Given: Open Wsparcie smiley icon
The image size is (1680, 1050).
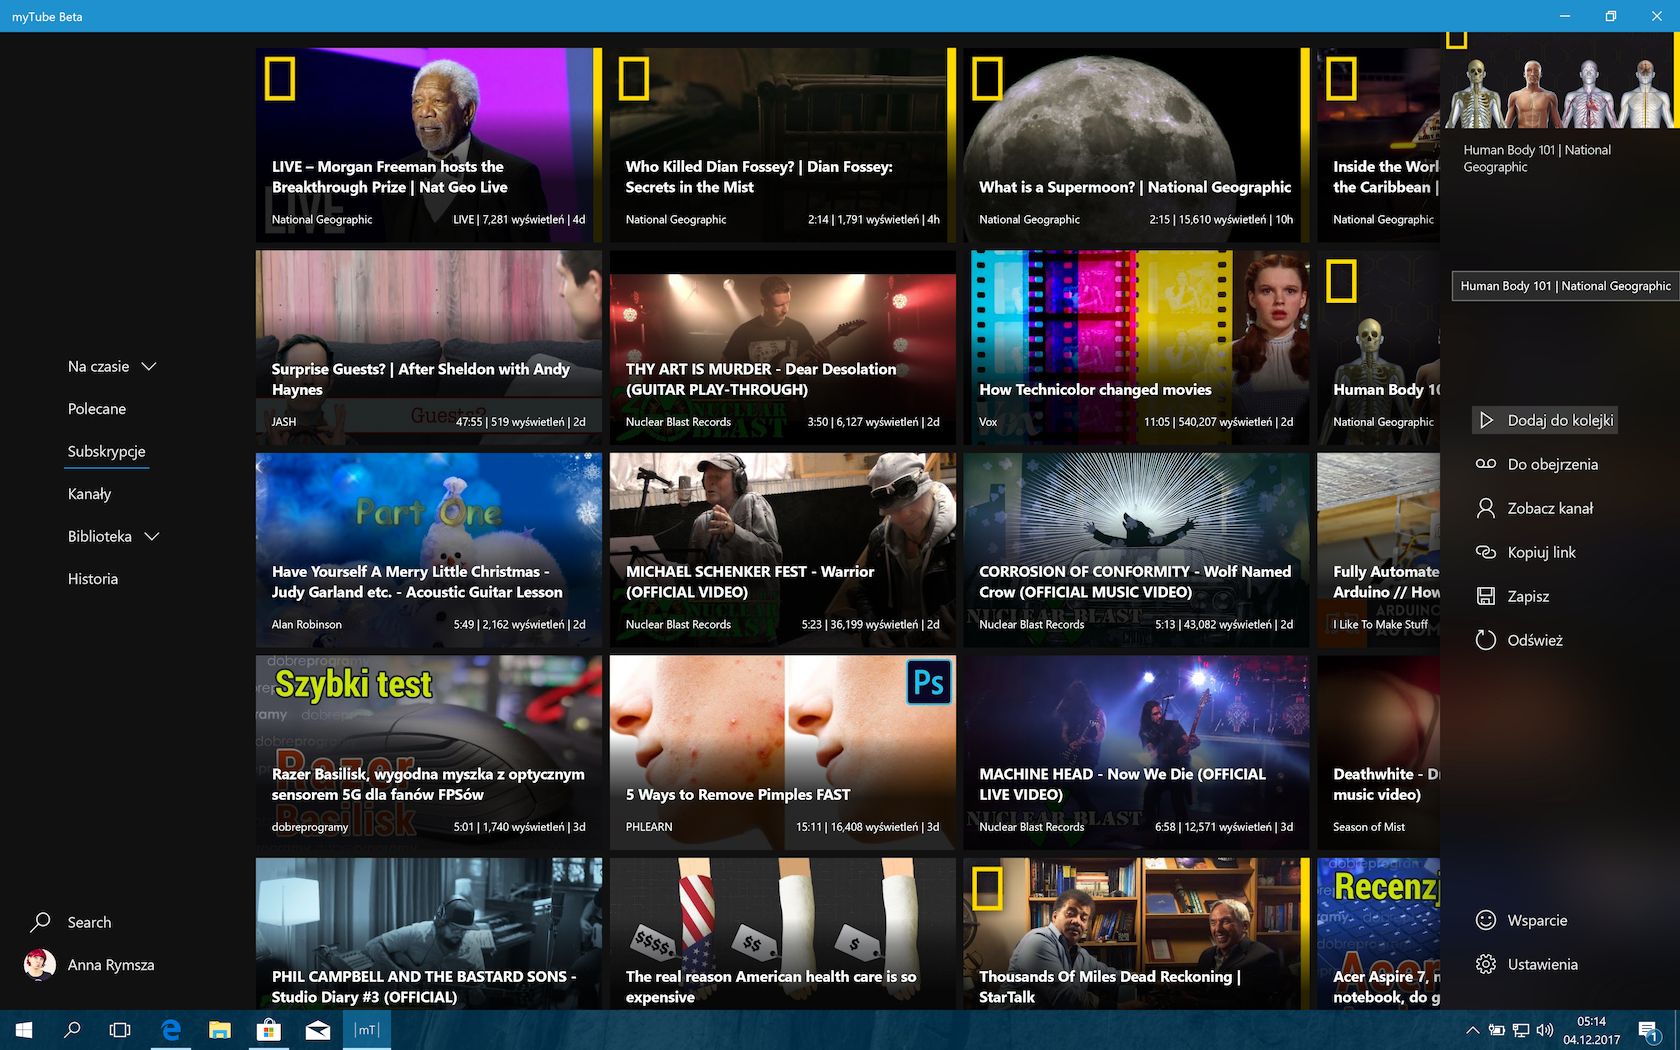Looking at the screenshot, I should 1486,920.
